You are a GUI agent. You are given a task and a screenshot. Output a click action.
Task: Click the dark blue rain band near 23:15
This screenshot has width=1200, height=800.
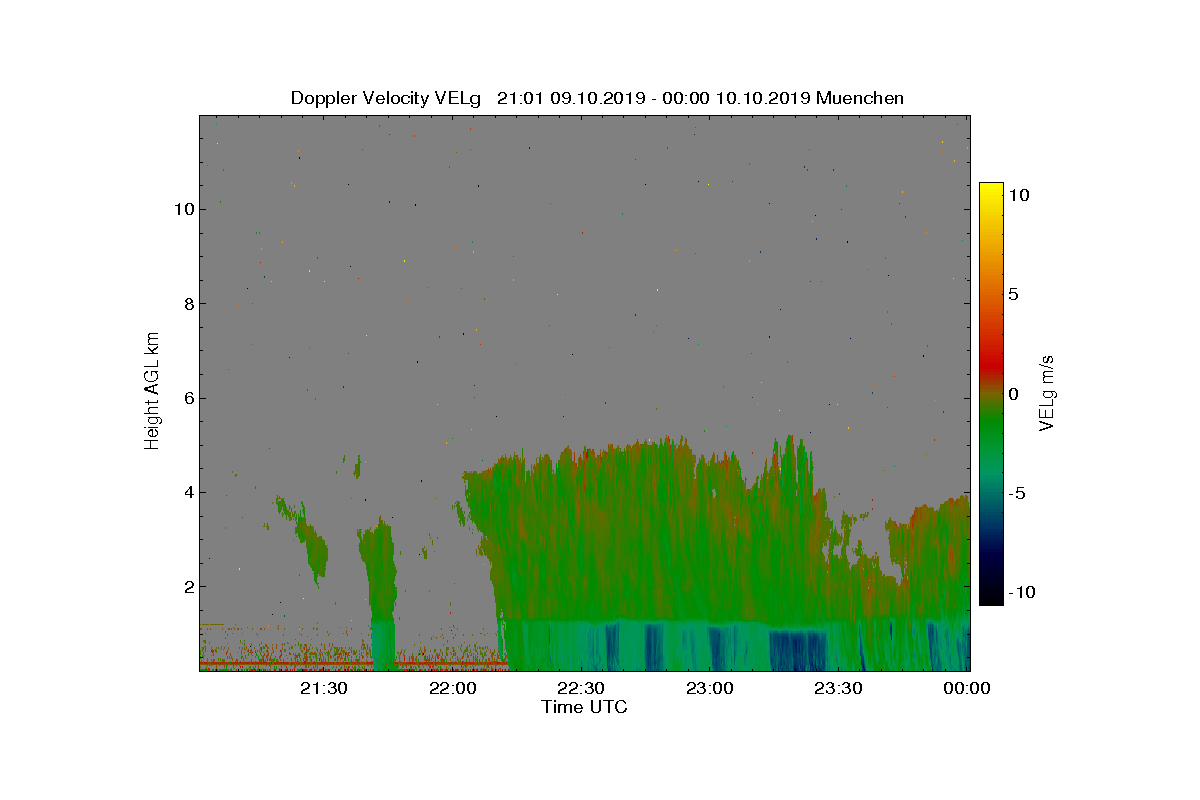(x=797, y=650)
